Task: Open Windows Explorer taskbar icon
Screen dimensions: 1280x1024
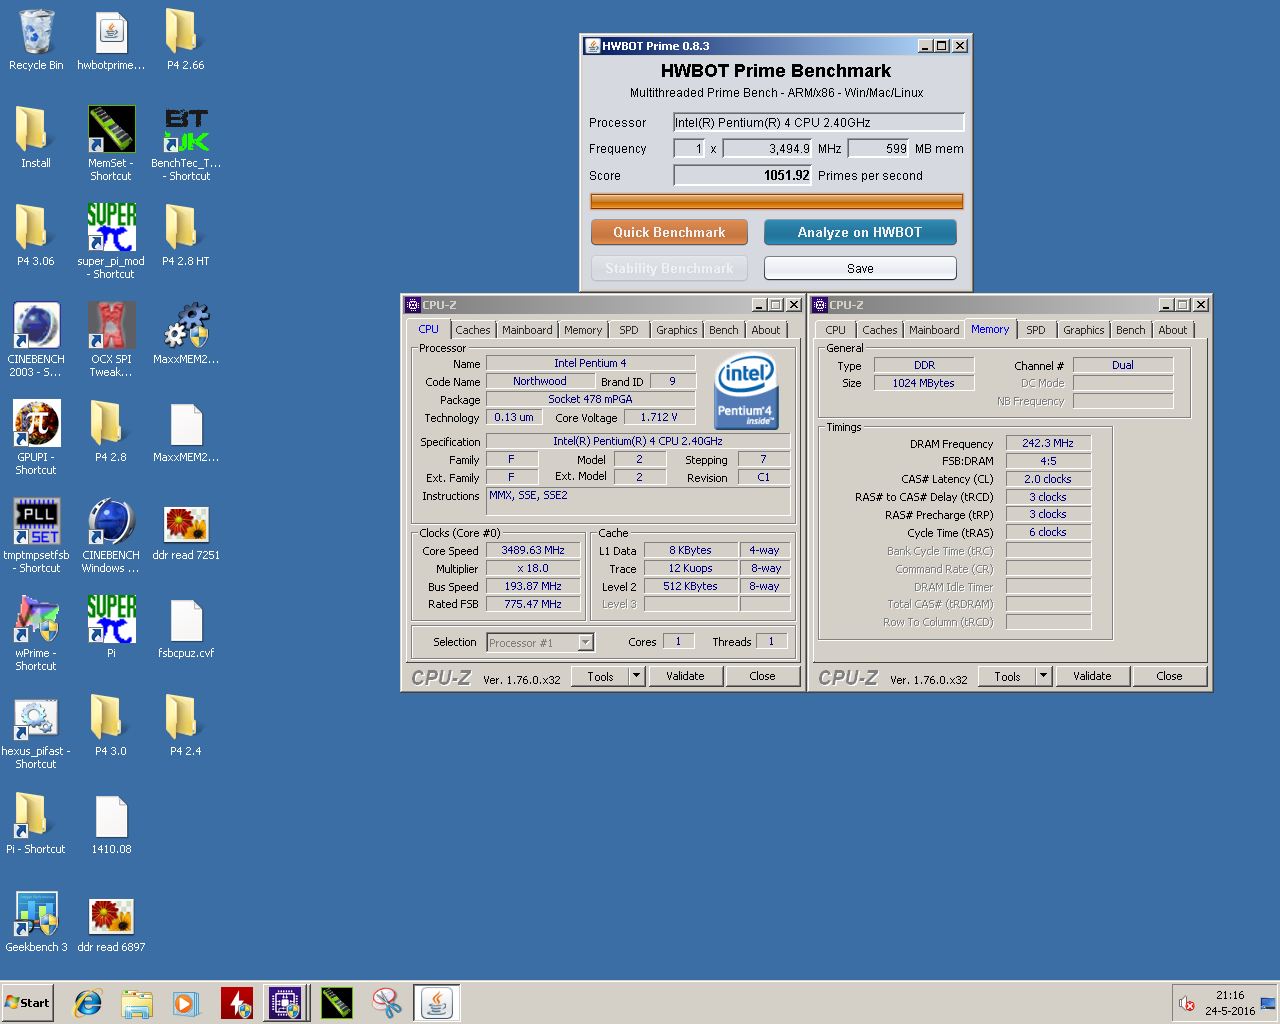Action: [x=137, y=1003]
